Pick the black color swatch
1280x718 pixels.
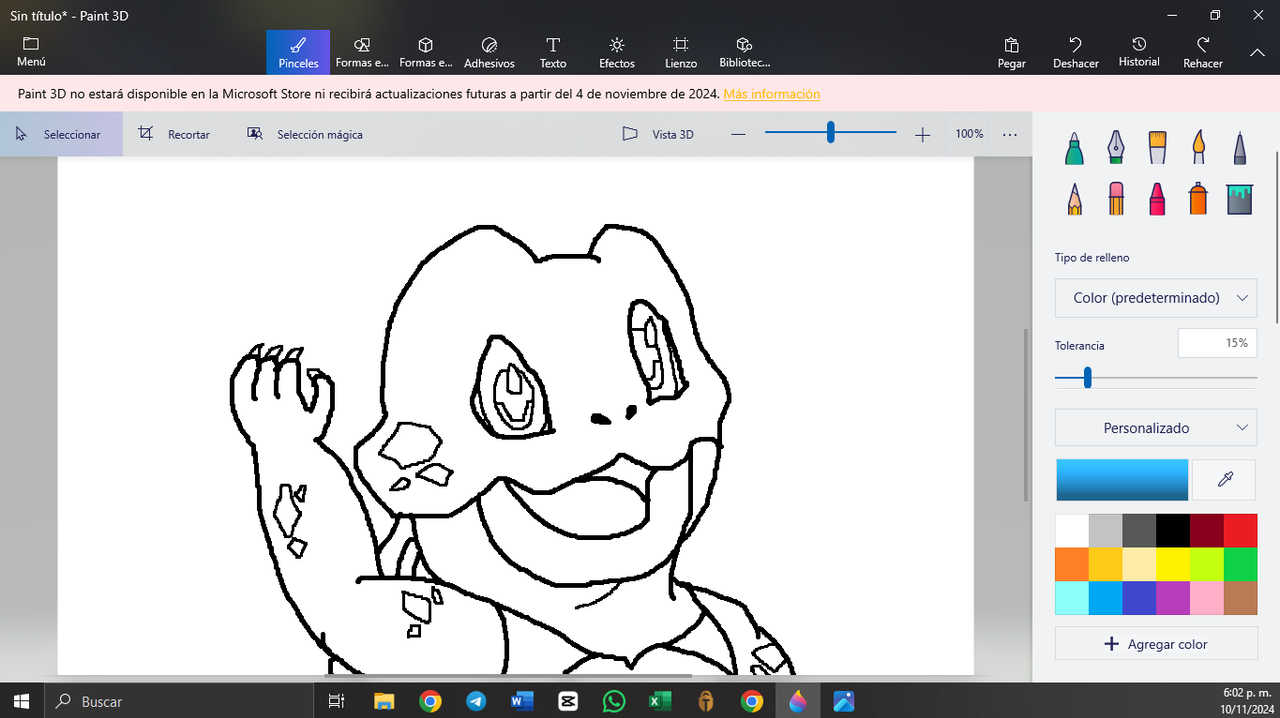coord(1173,530)
